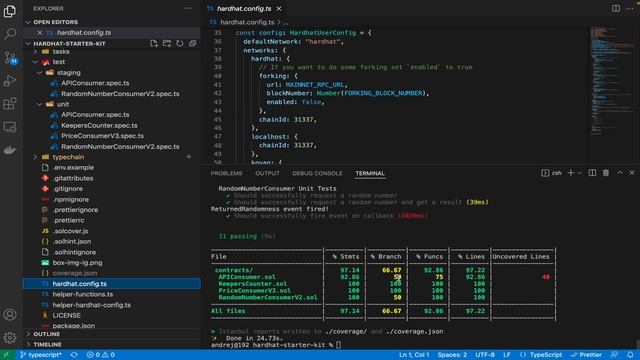
Task: Open remote window indicator in status bar
Action: (6, 355)
